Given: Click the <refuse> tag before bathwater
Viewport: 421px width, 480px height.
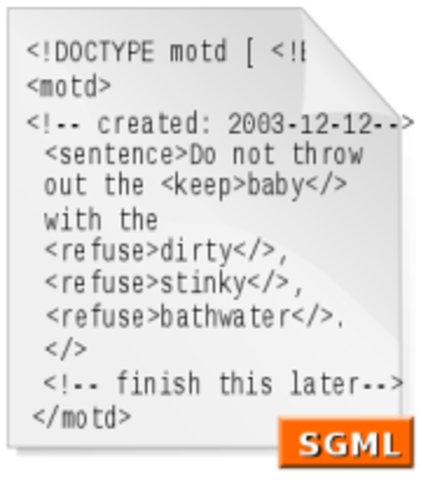Looking at the screenshot, I should click(x=102, y=316).
